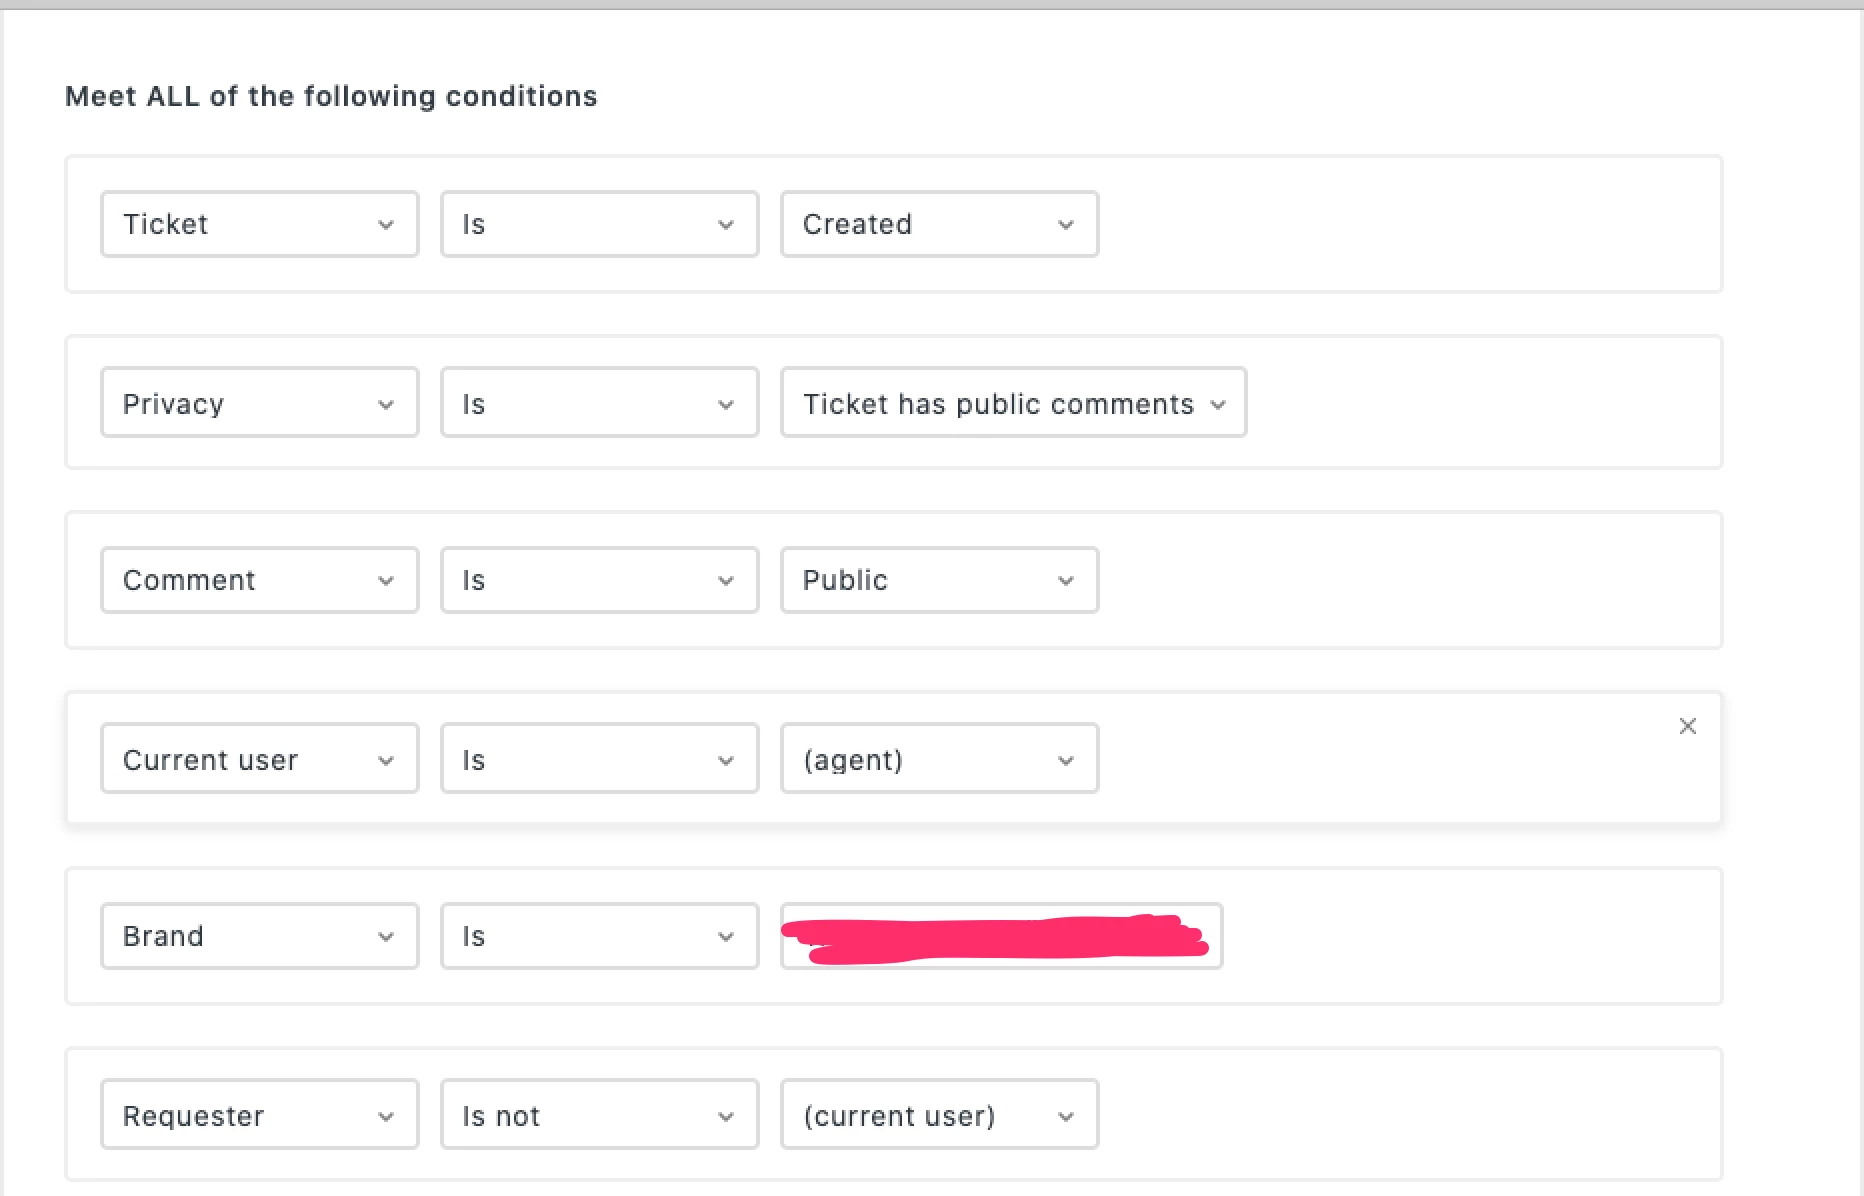Image resolution: width=1864 pixels, height=1196 pixels.
Task: Open the (agent) value dropdown
Action: click(939, 759)
